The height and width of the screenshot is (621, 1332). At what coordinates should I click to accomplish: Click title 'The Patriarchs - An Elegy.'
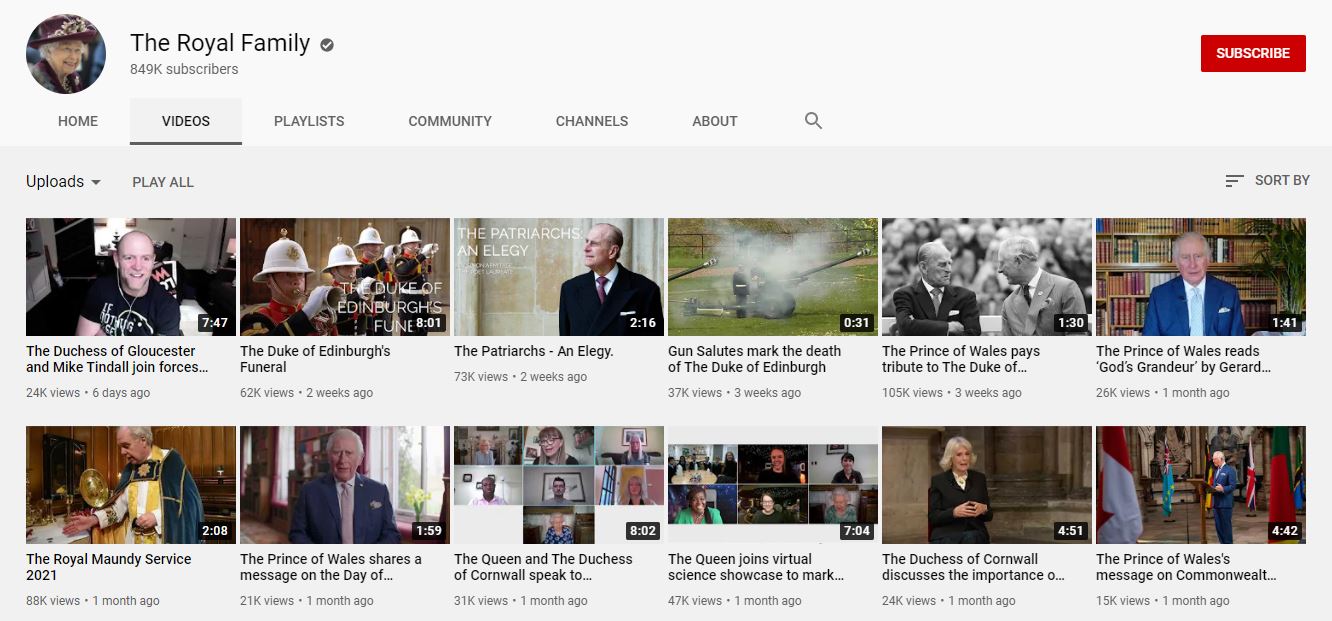pyautogui.click(x=534, y=351)
